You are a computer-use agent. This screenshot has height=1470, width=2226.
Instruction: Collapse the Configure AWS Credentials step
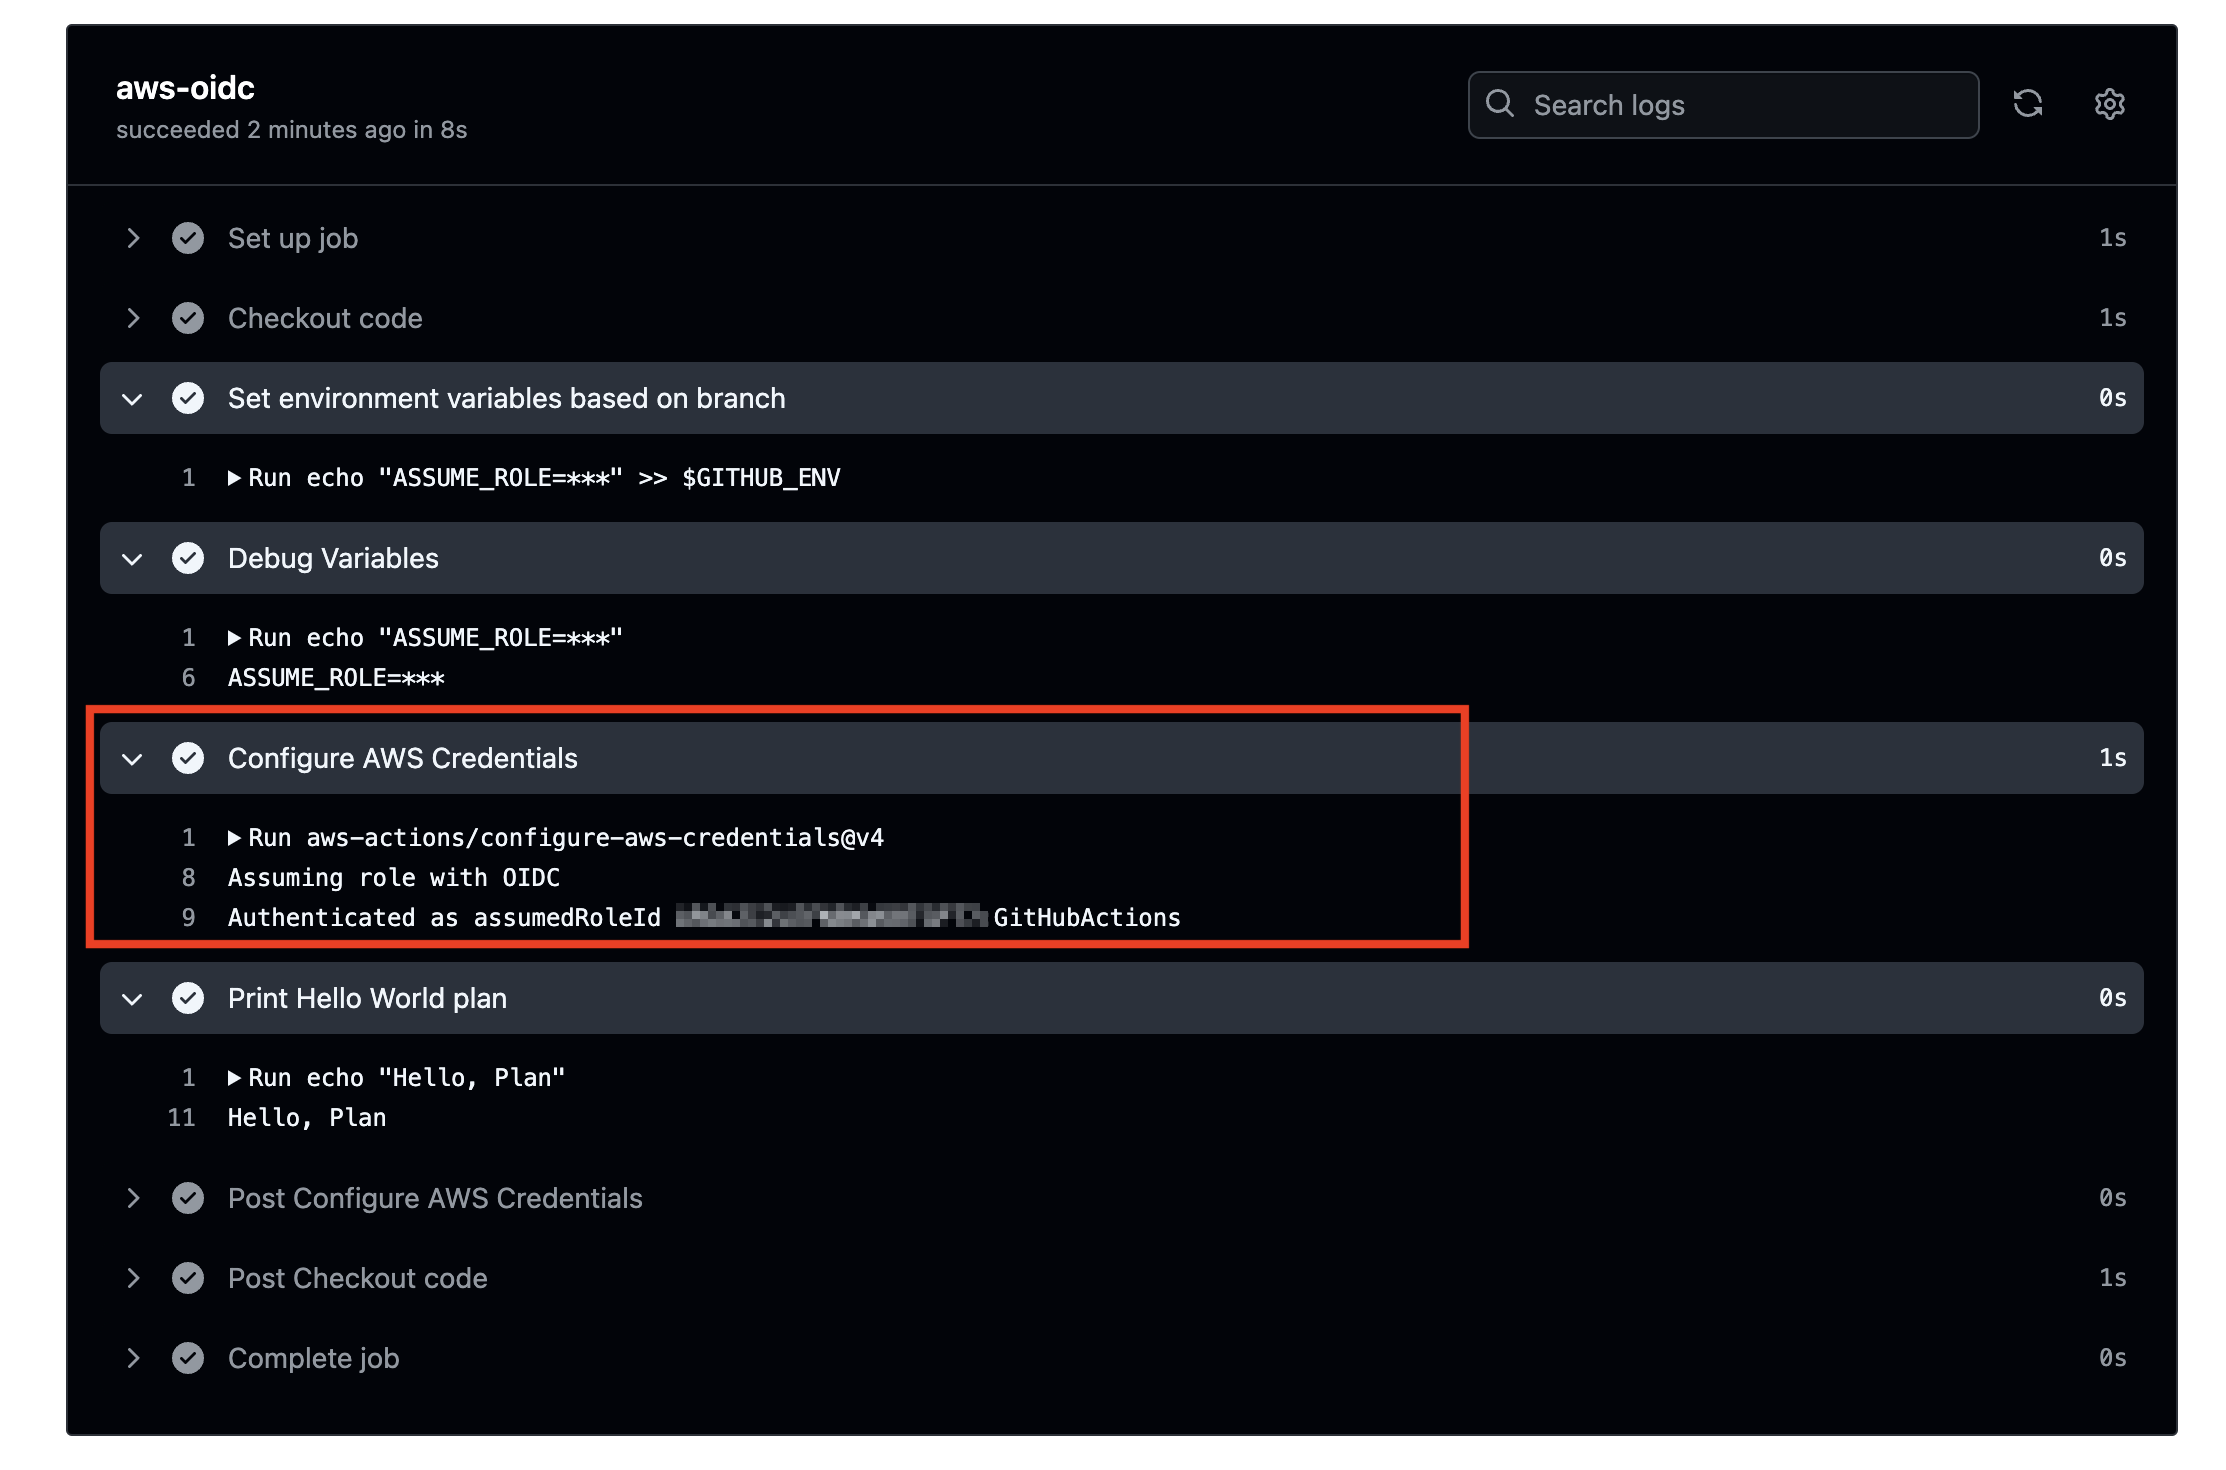pyautogui.click(x=133, y=758)
